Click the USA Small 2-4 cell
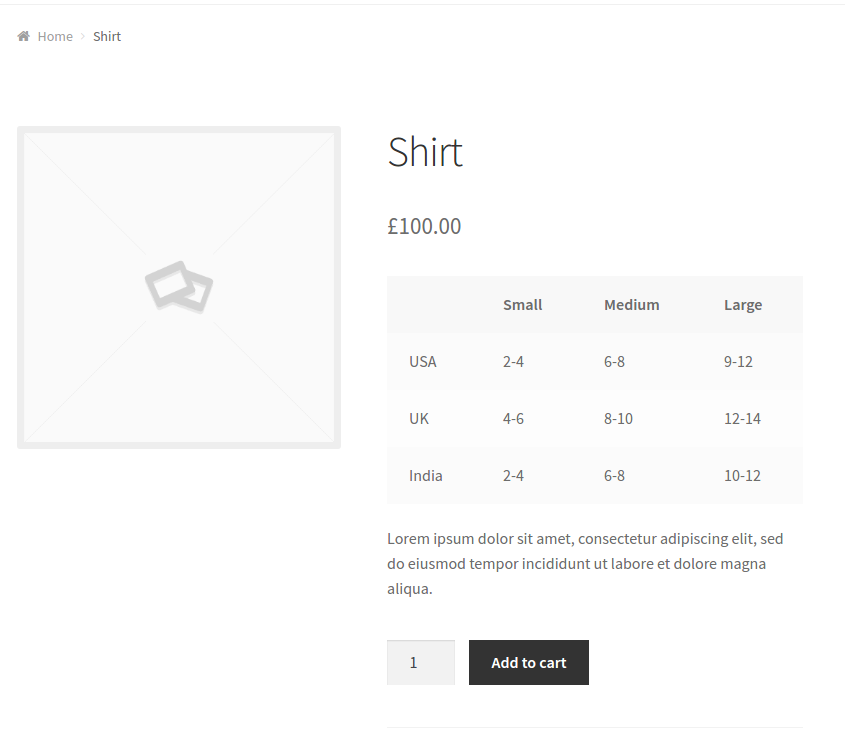 513,362
